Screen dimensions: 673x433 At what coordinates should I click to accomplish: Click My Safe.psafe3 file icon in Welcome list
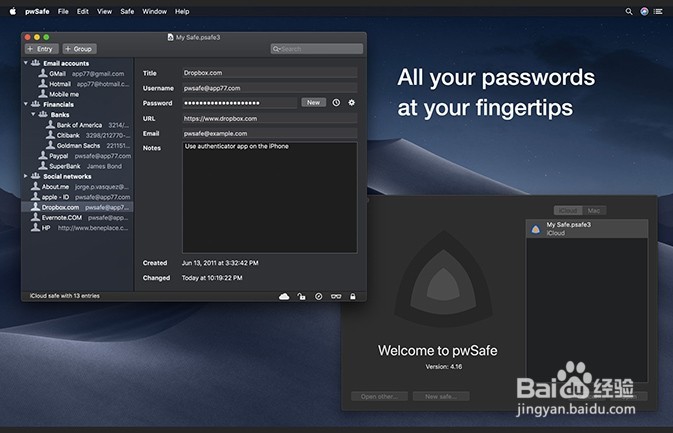point(536,229)
